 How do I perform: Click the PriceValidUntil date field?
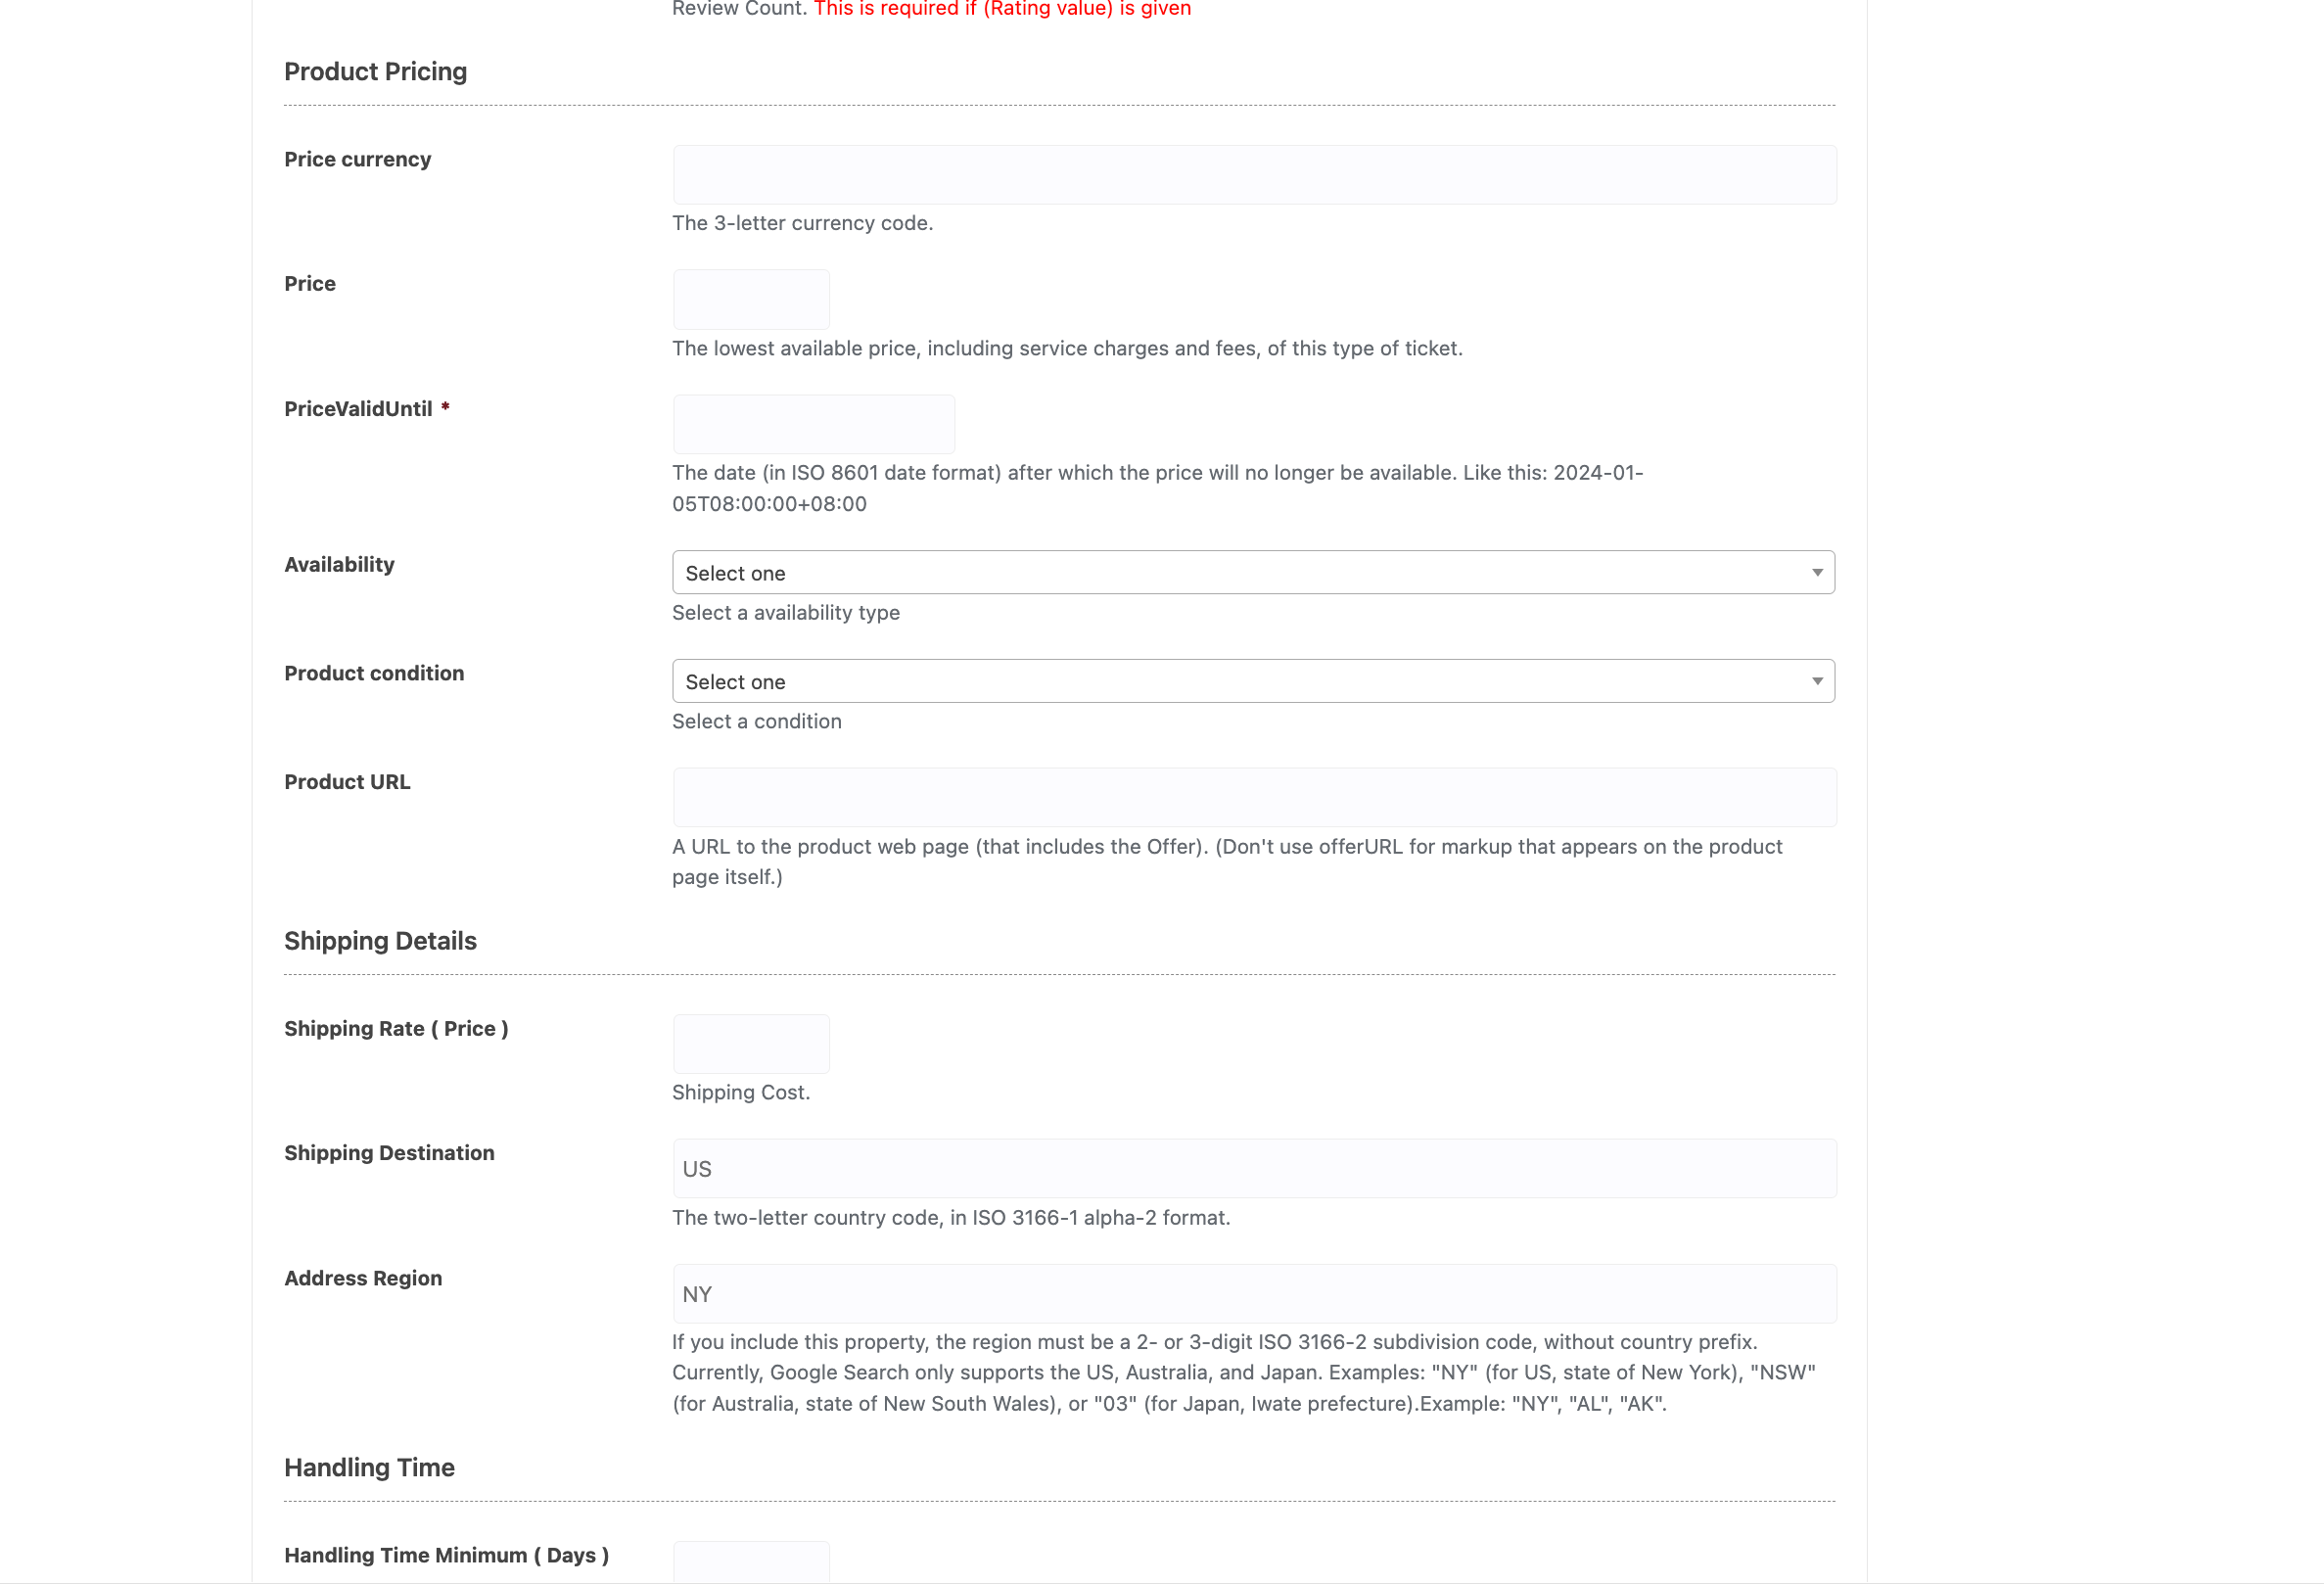pos(814,424)
